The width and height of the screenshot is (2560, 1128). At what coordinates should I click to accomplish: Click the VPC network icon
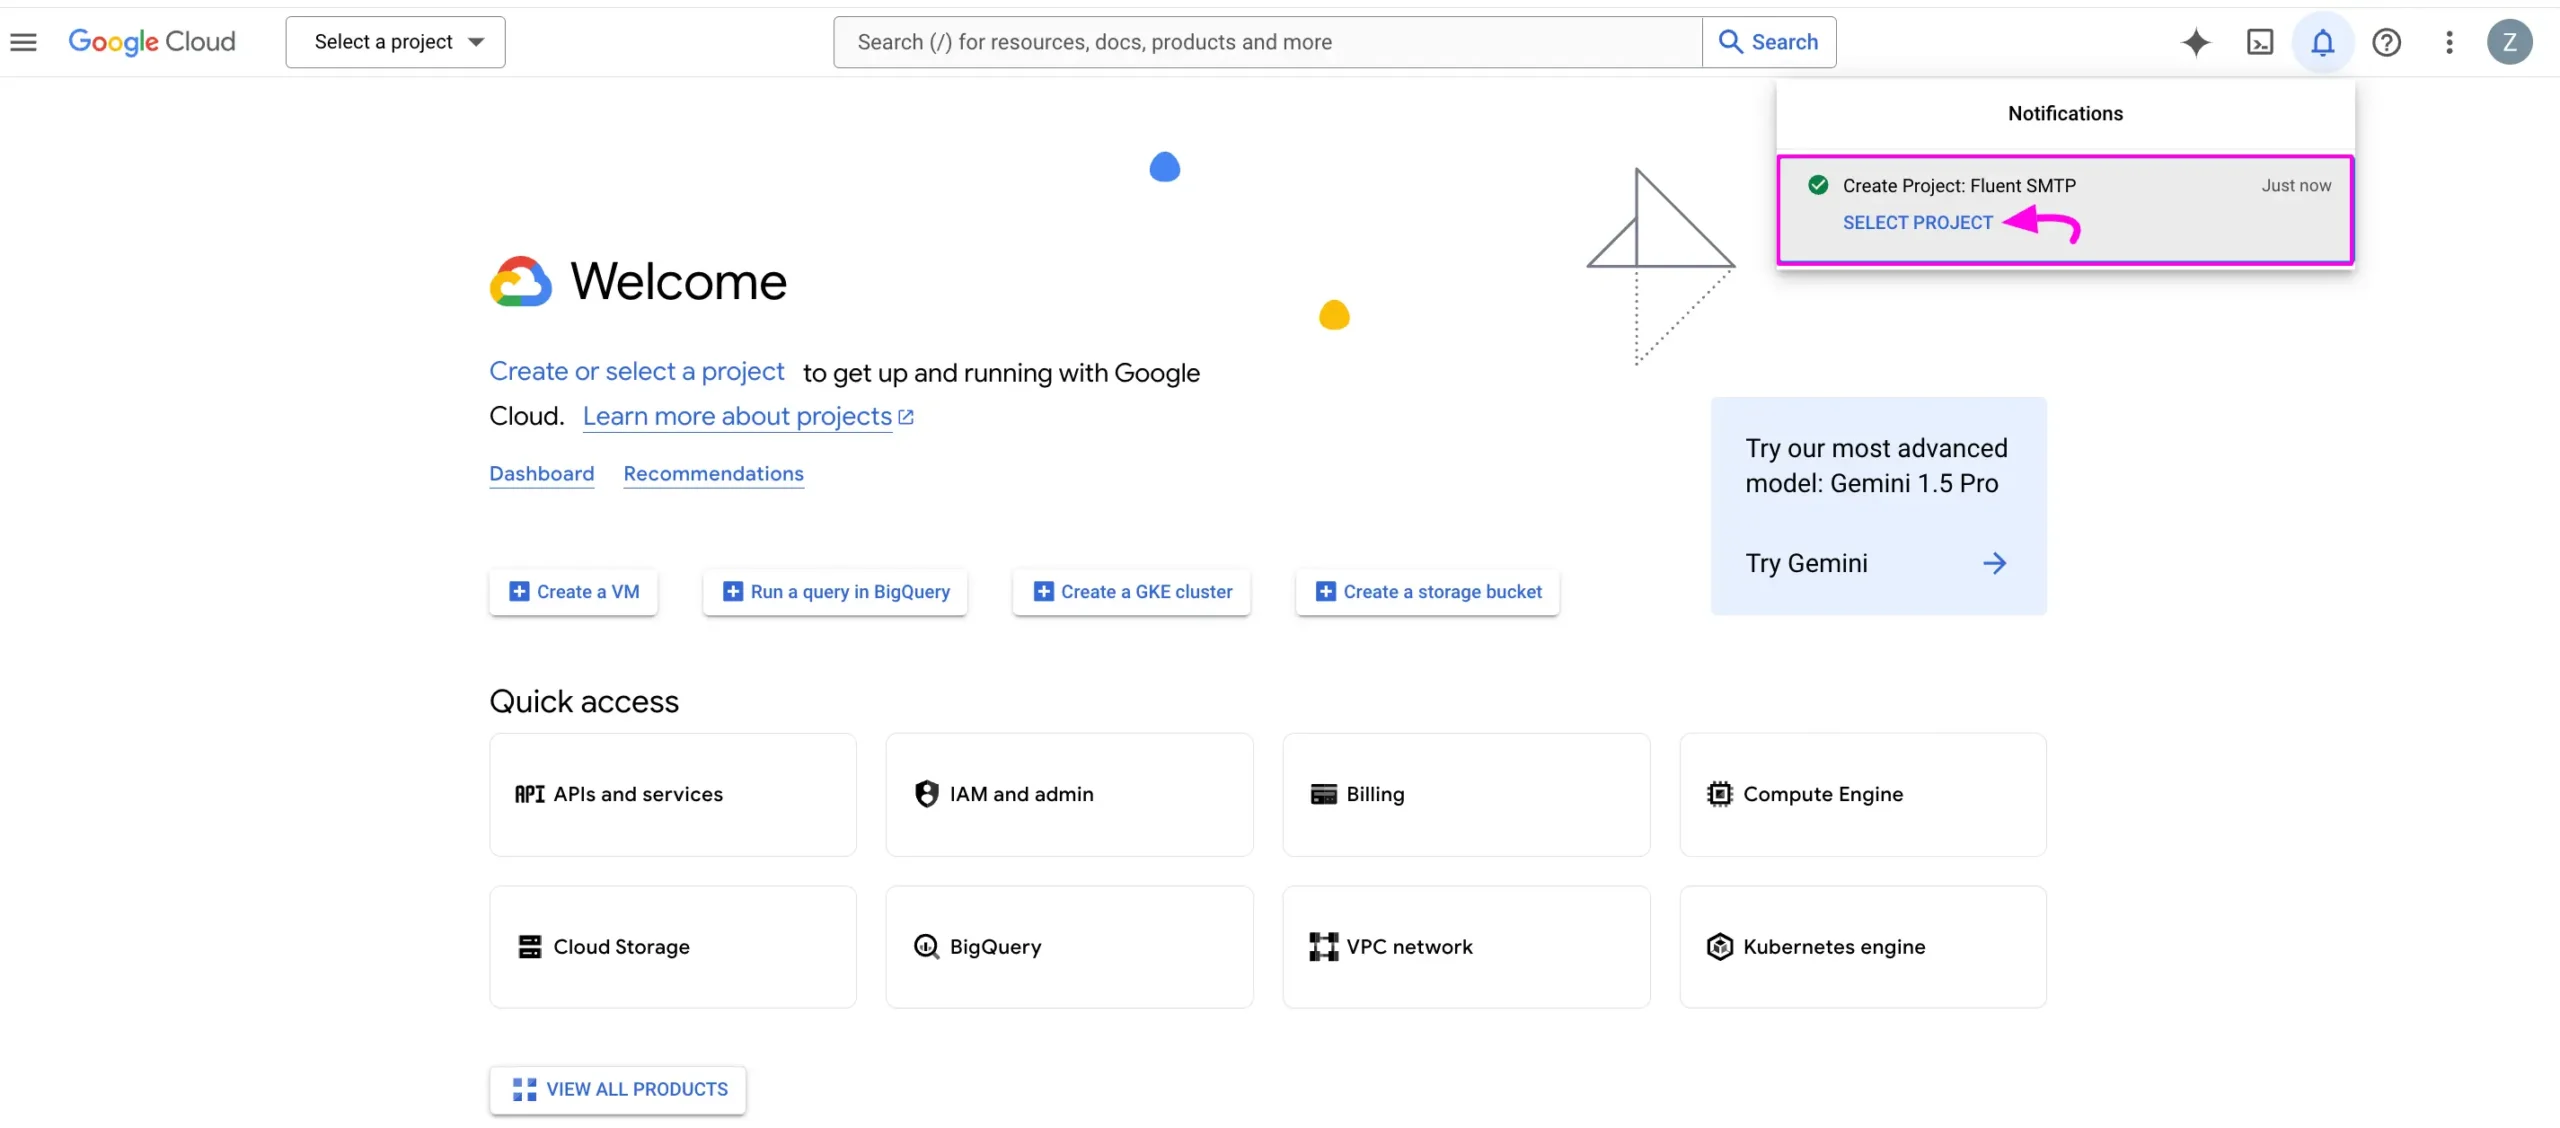[x=1321, y=945]
